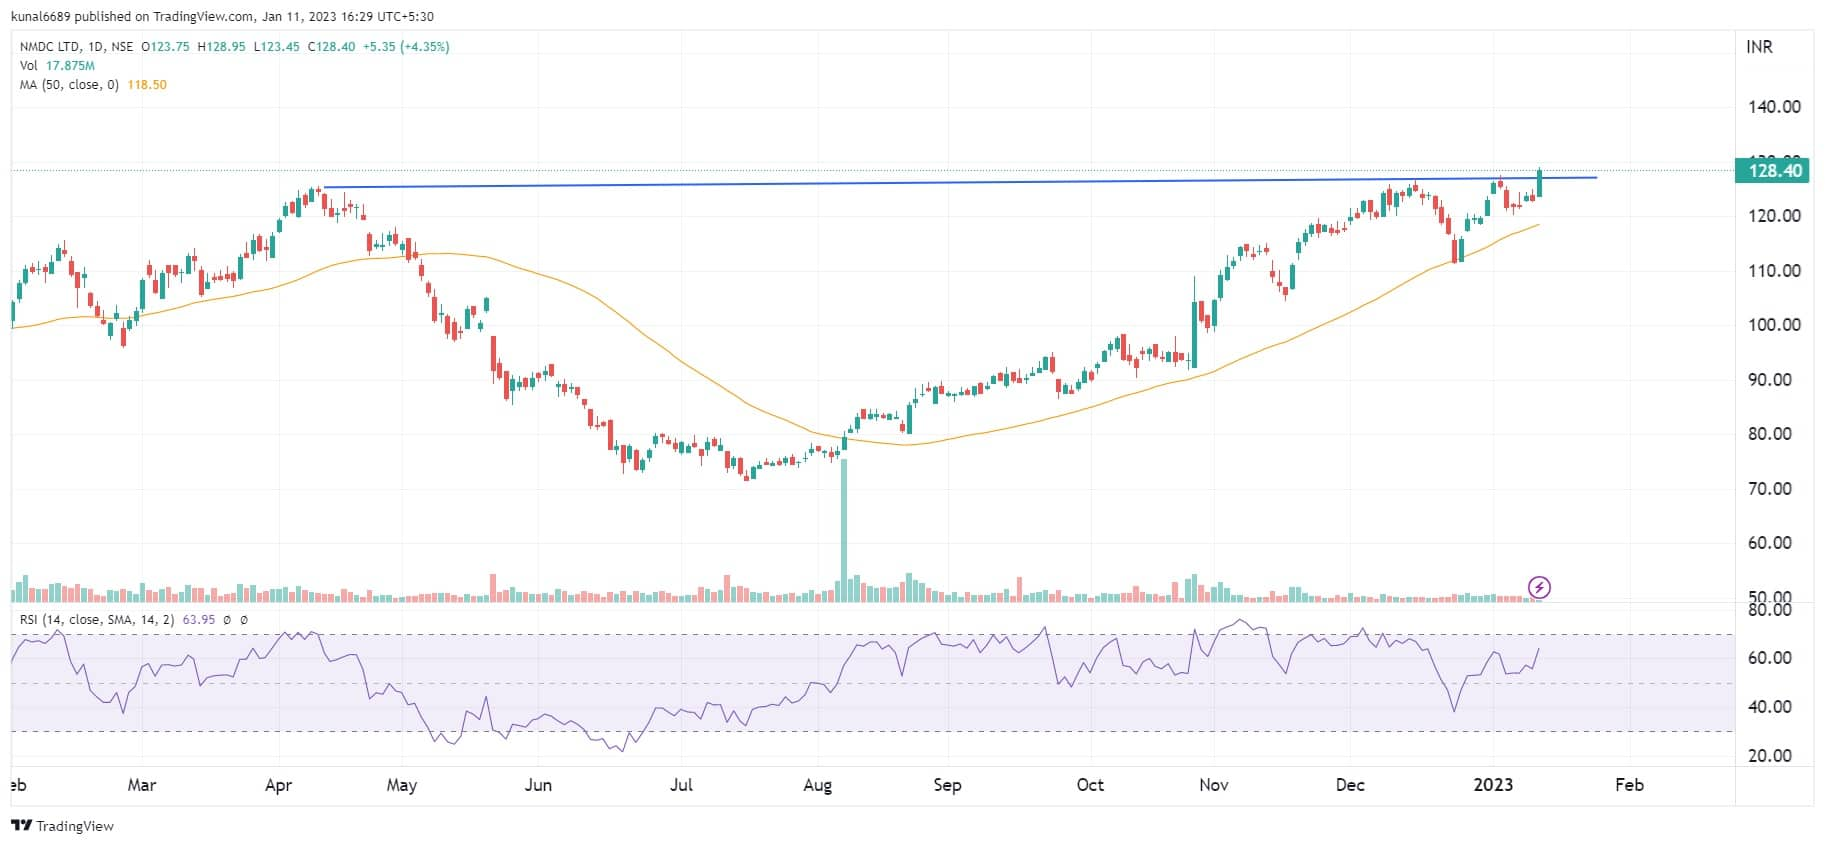Select the blue horizontal resistance trendline
The height and width of the screenshot is (845, 1825).
point(960,182)
